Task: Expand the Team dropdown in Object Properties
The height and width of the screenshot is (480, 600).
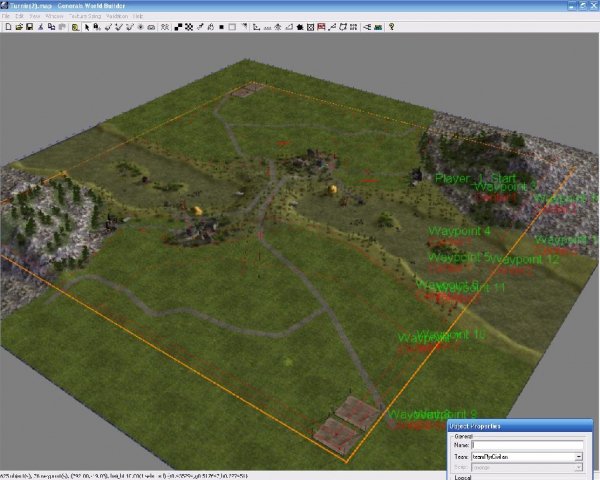Action: [x=578, y=457]
